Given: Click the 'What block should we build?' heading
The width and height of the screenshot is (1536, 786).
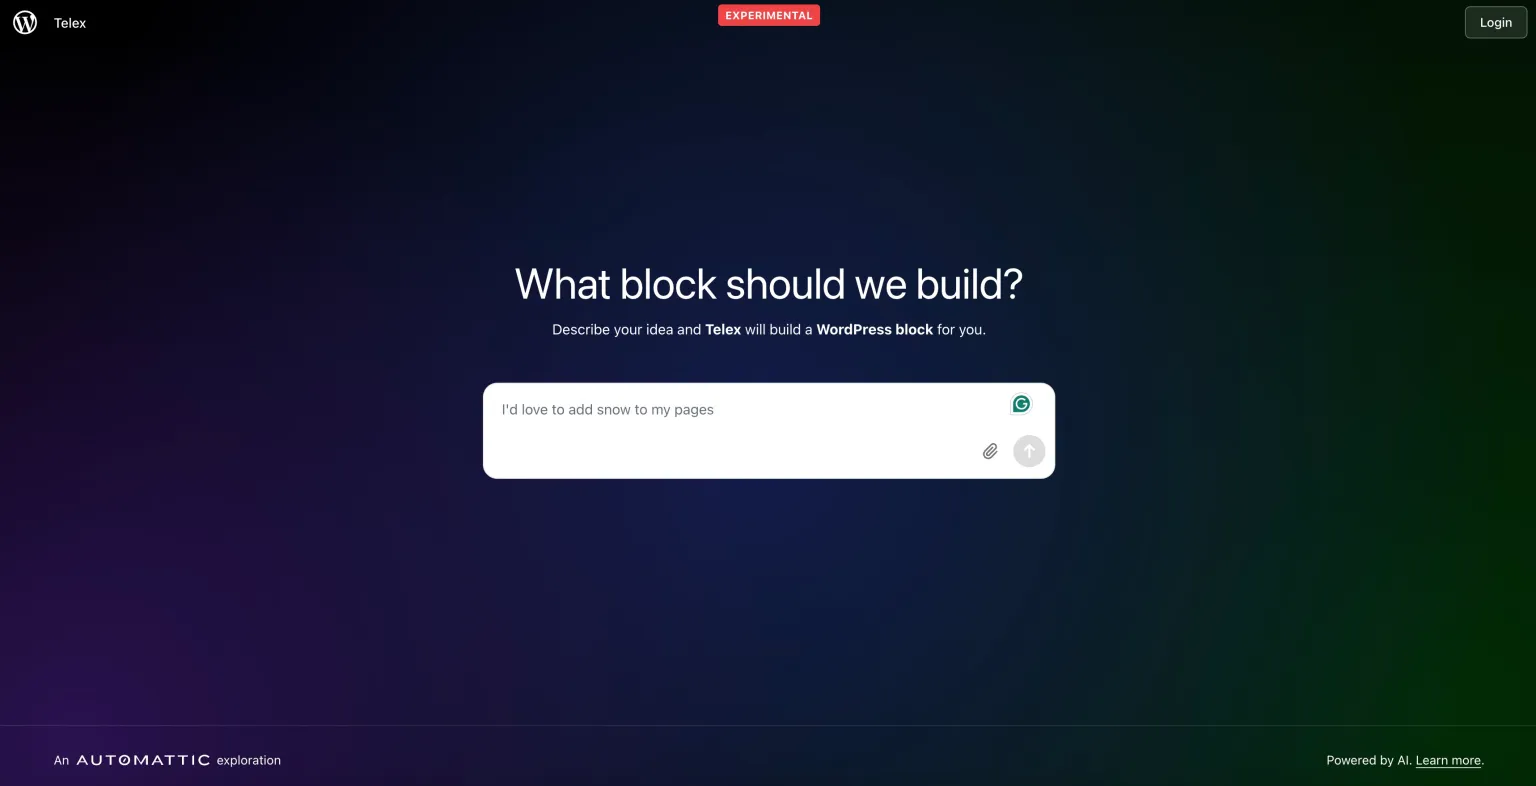Looking at the screenshot, I should pos(769,284).
